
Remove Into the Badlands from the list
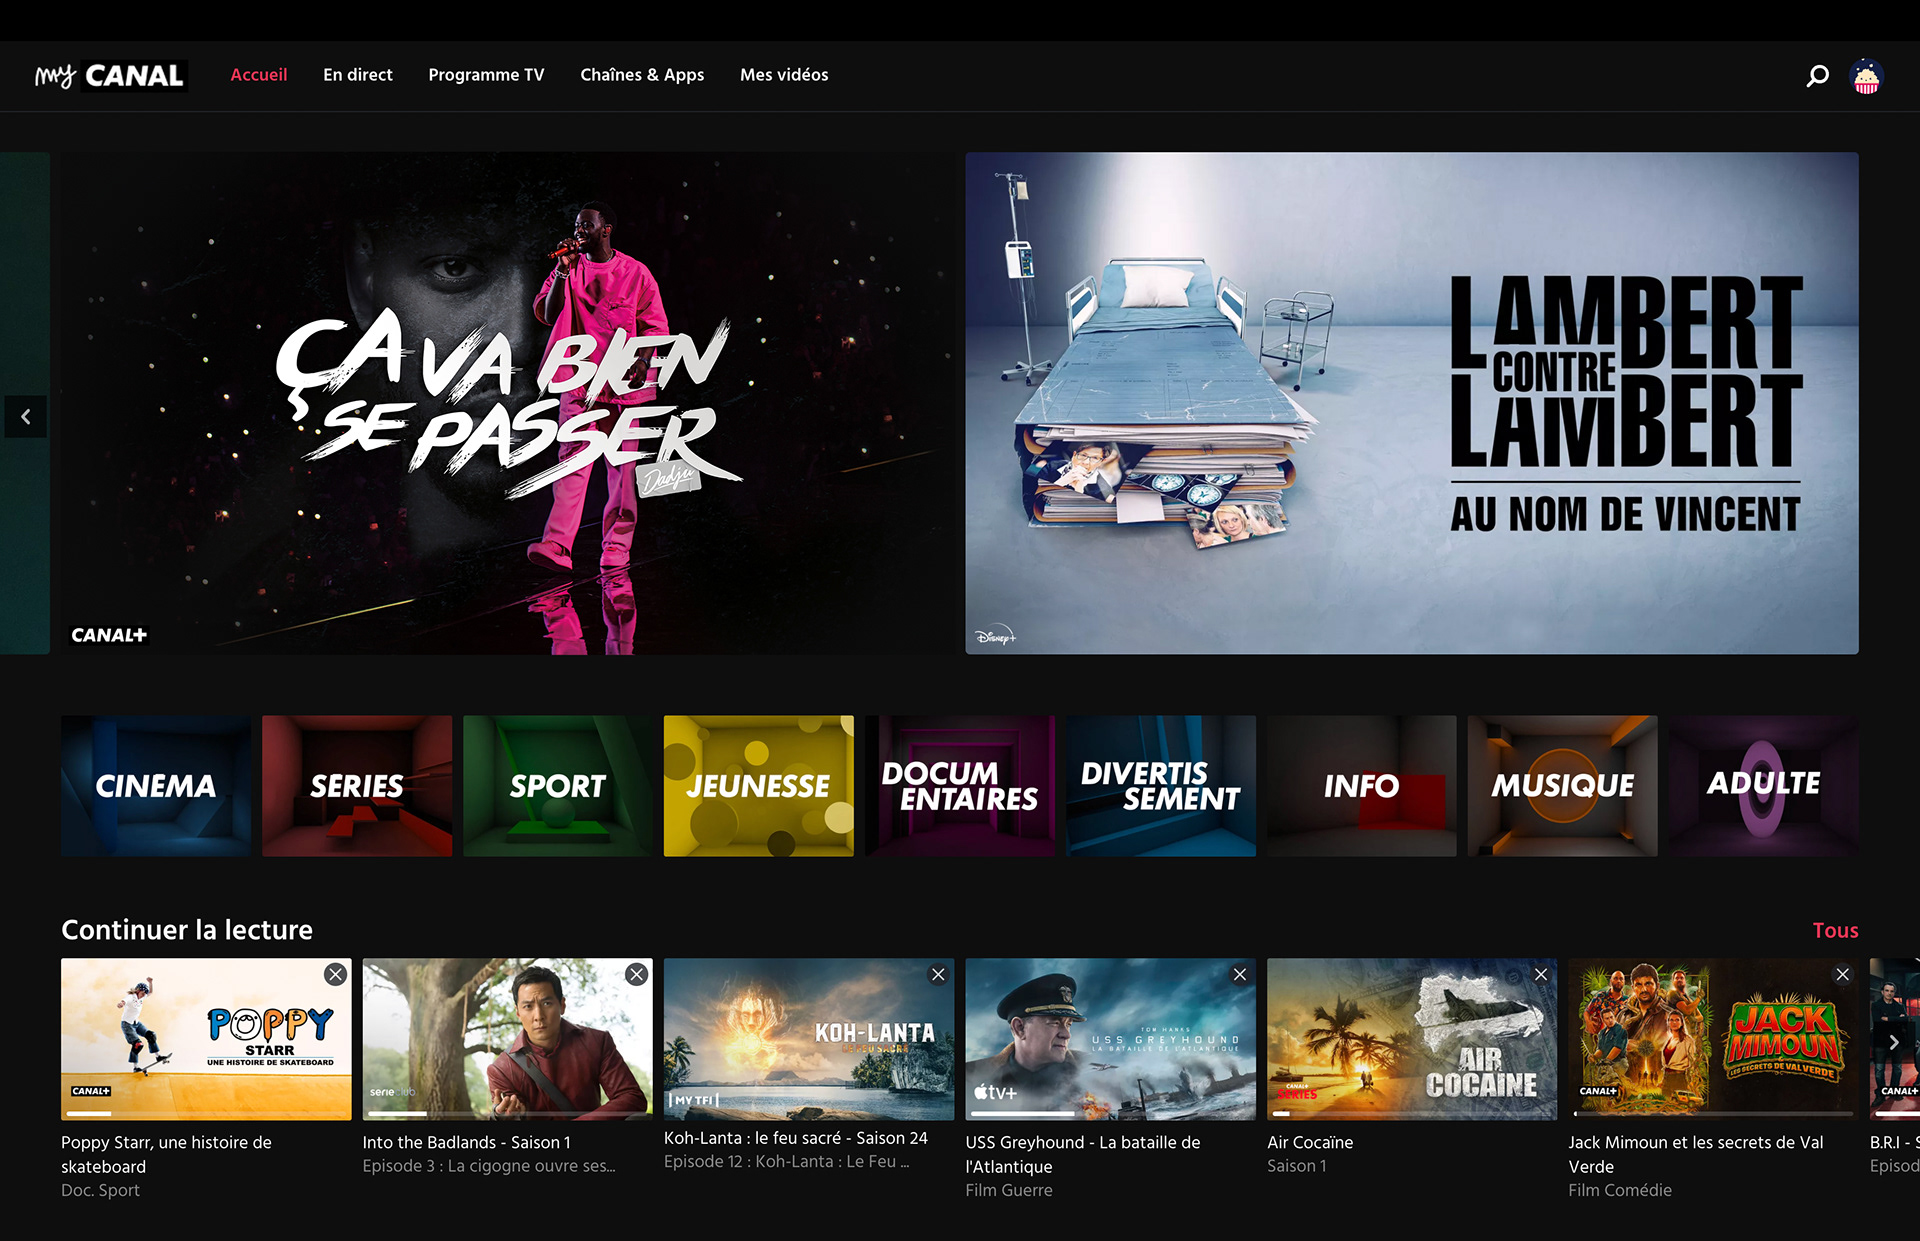pos(636,974)
